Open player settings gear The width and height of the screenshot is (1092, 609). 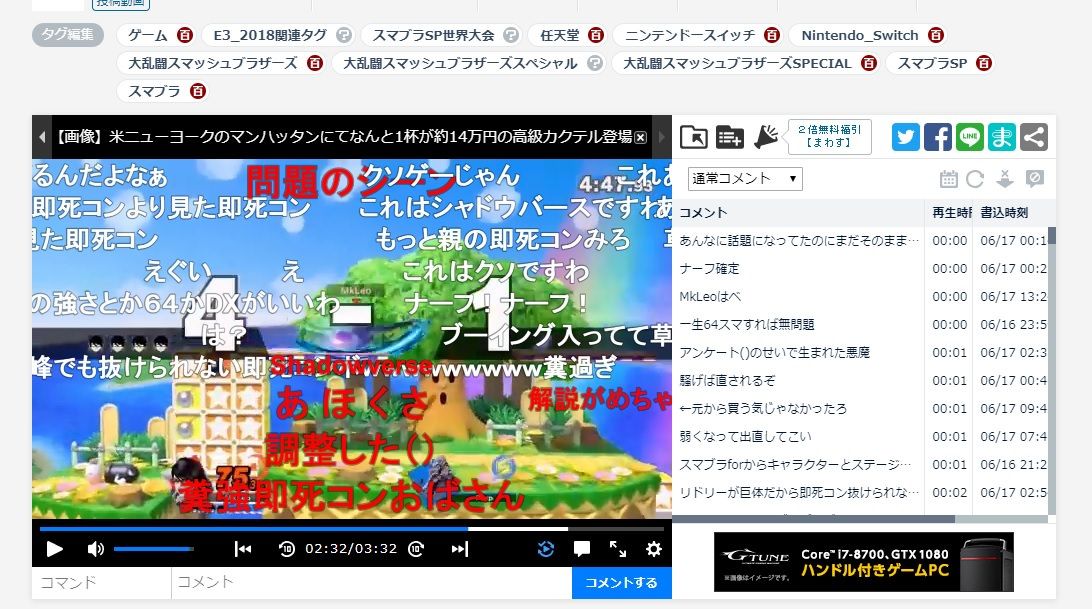coord(653,549)
